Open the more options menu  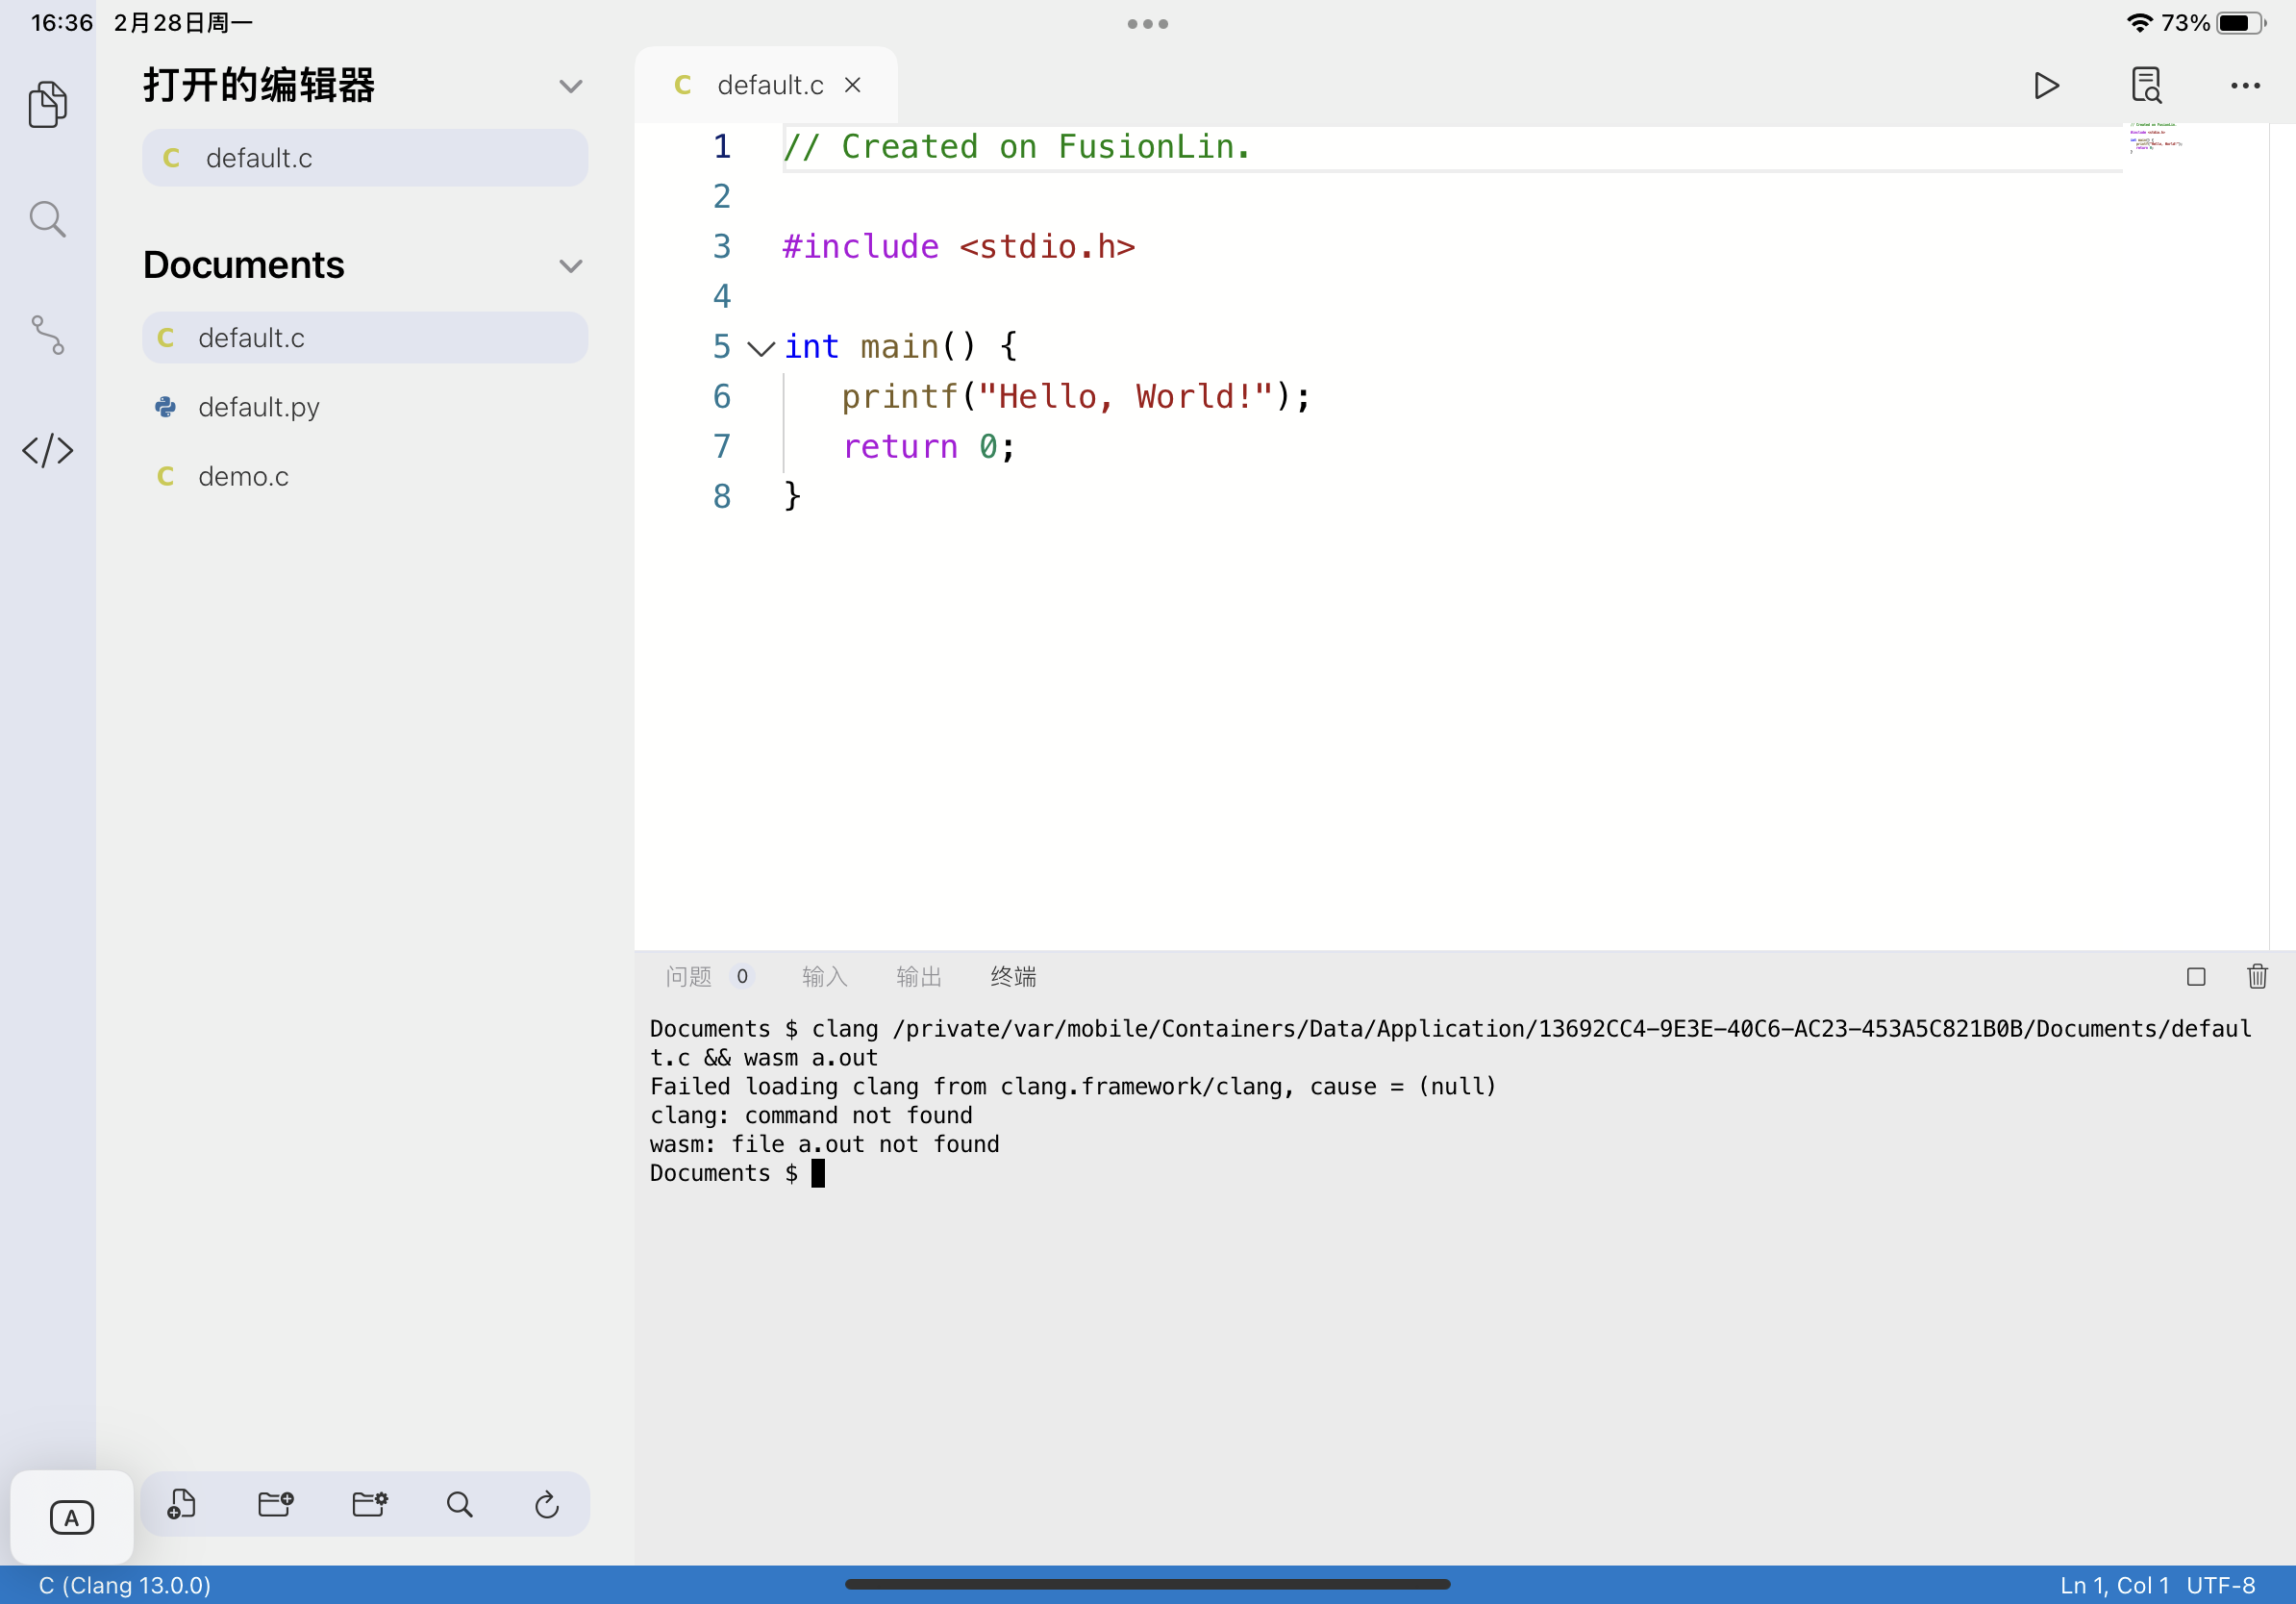coord(2245,86)
